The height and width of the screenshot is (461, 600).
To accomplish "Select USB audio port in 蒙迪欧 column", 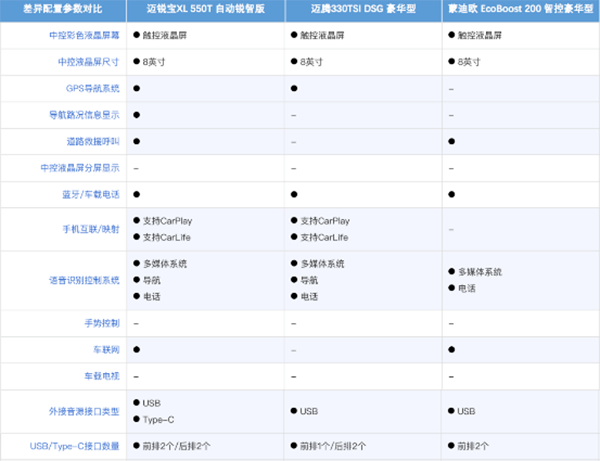I will click(x=466, y=411).
